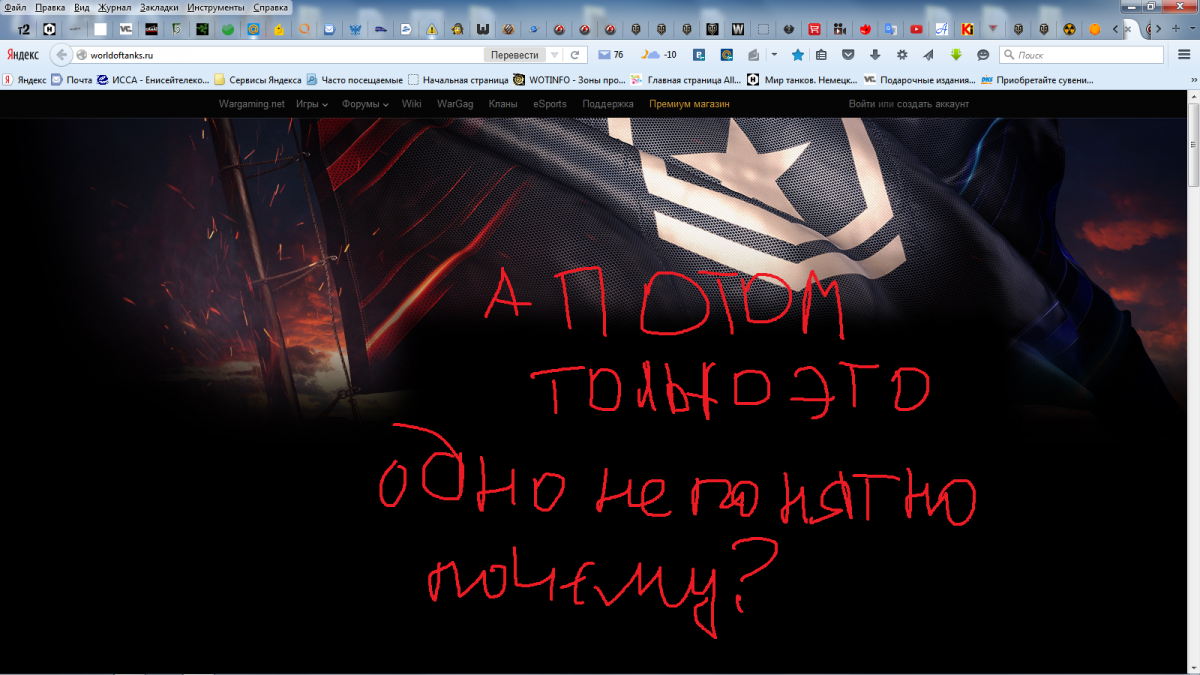Click the Wargaming.net site link
Viewport: 1200px width, 675px height.
252,104
